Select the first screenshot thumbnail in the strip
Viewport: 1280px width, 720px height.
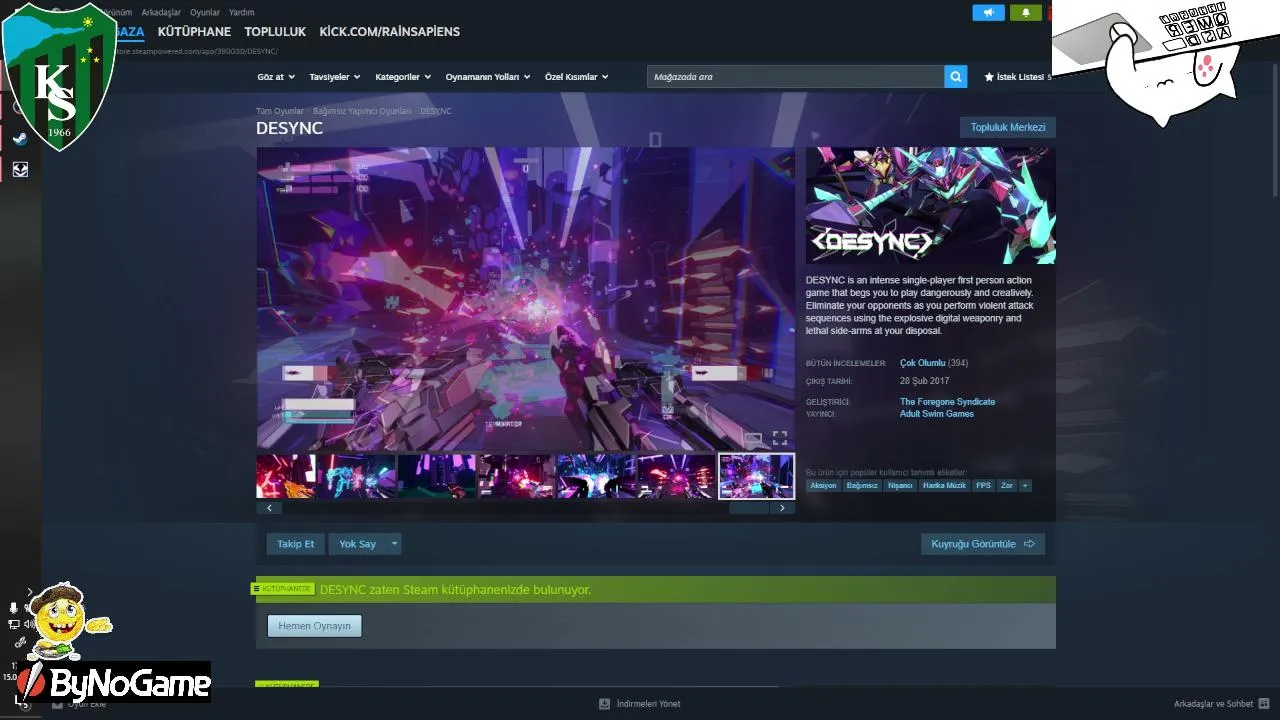[286, 476]
